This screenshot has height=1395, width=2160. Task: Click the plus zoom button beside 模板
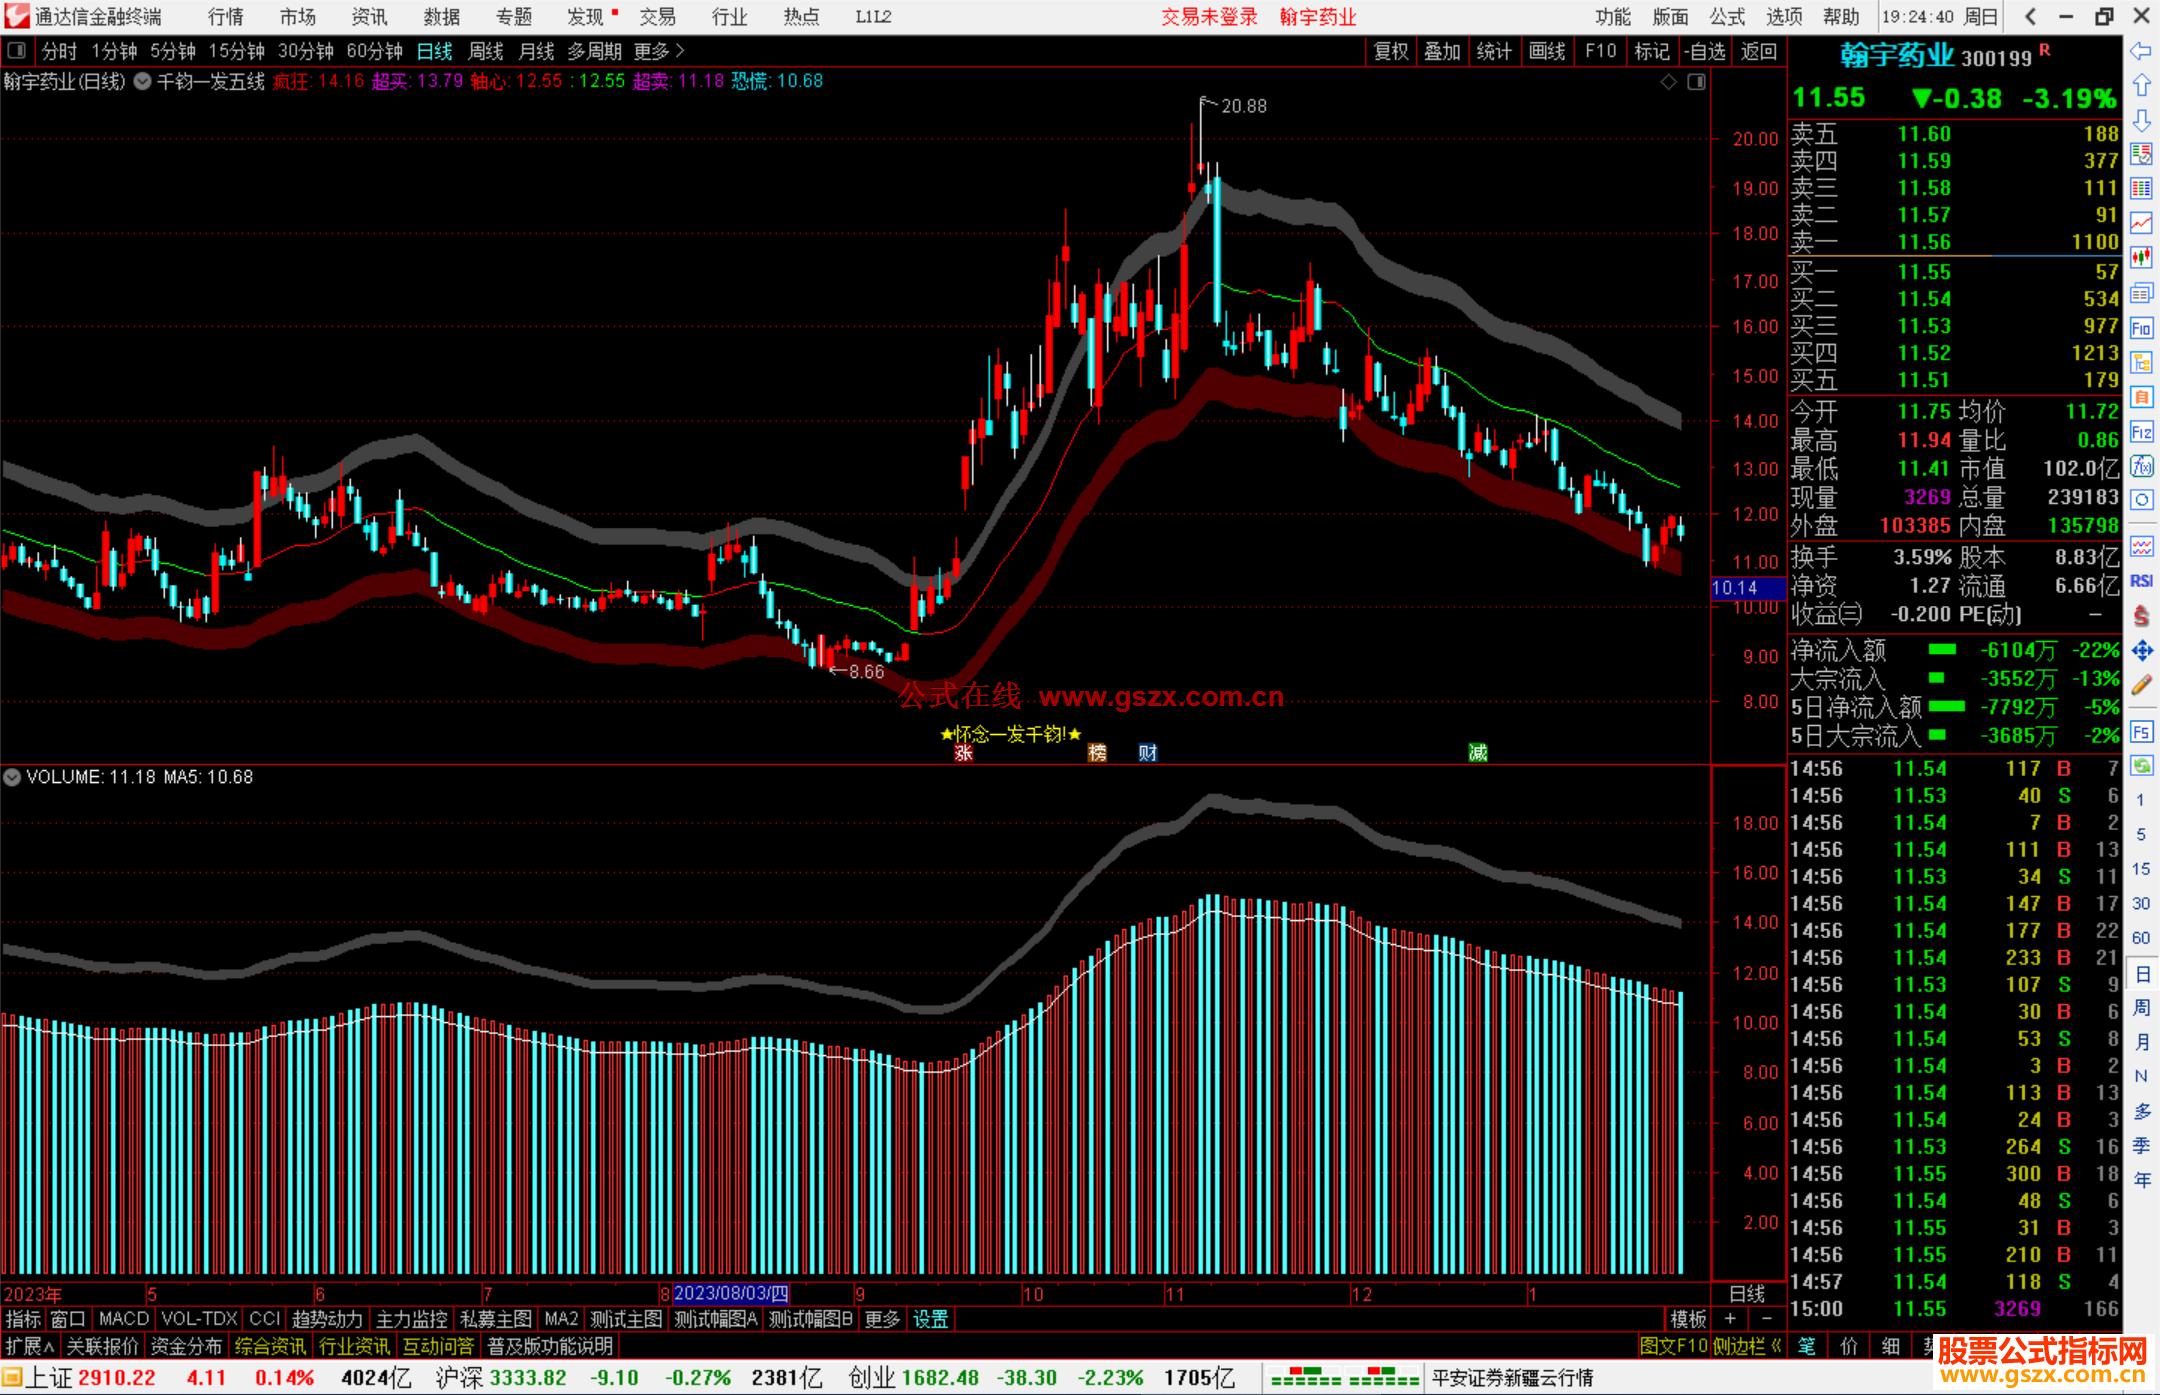point(1731,1319)
